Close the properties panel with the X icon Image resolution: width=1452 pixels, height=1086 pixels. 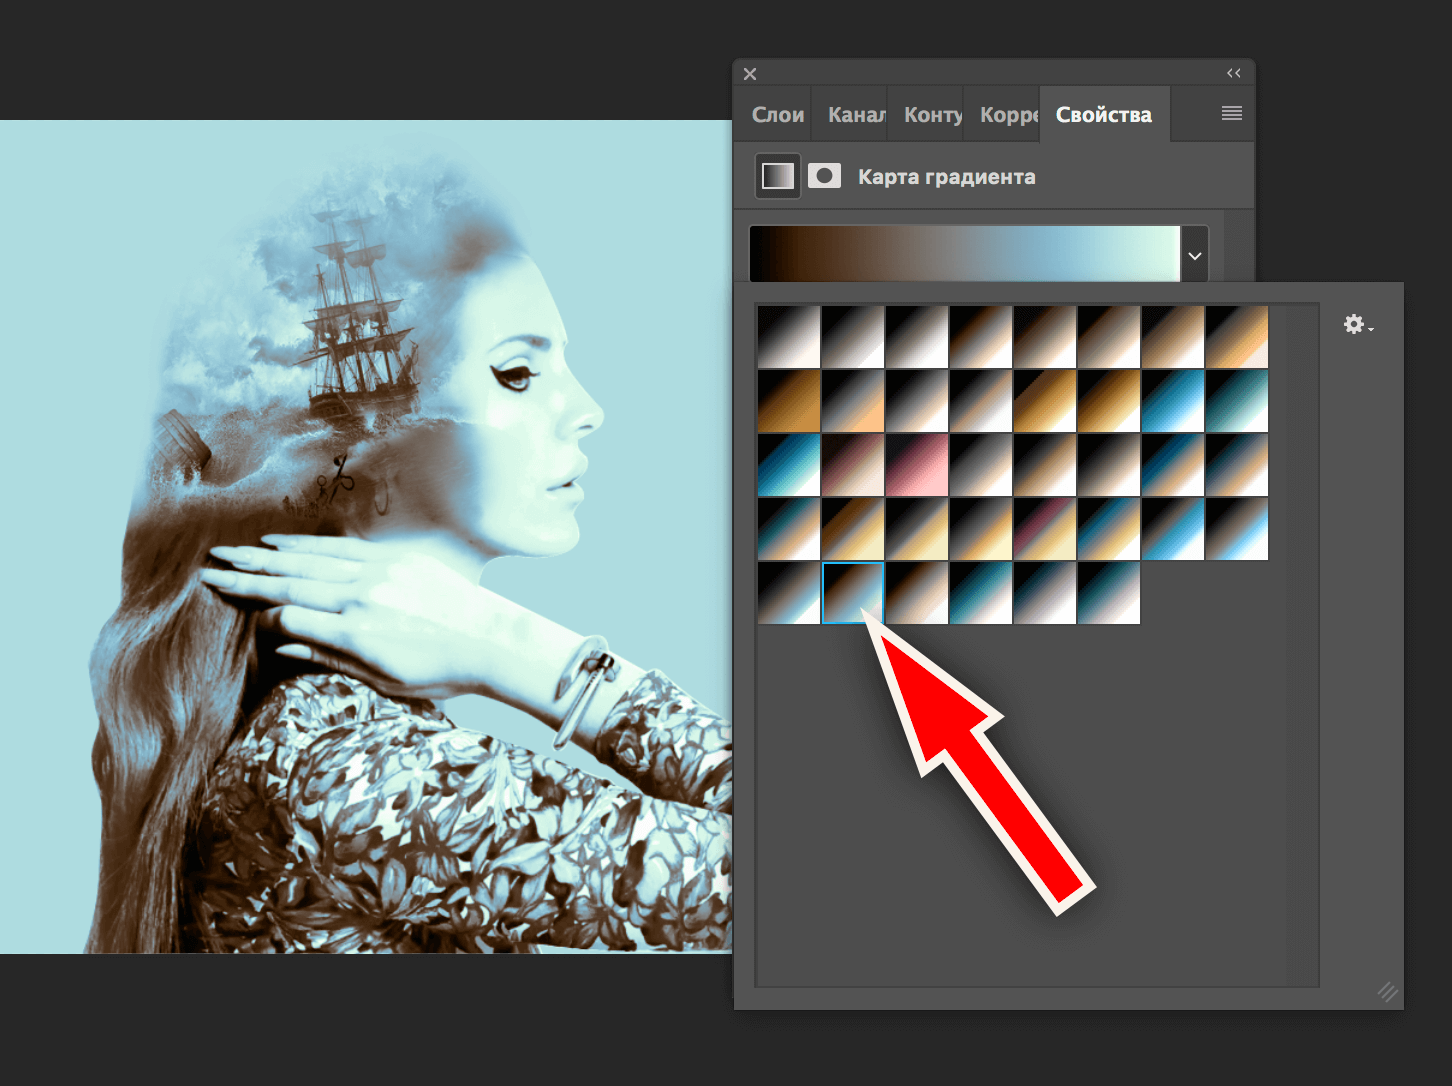[x=750, y=74]
